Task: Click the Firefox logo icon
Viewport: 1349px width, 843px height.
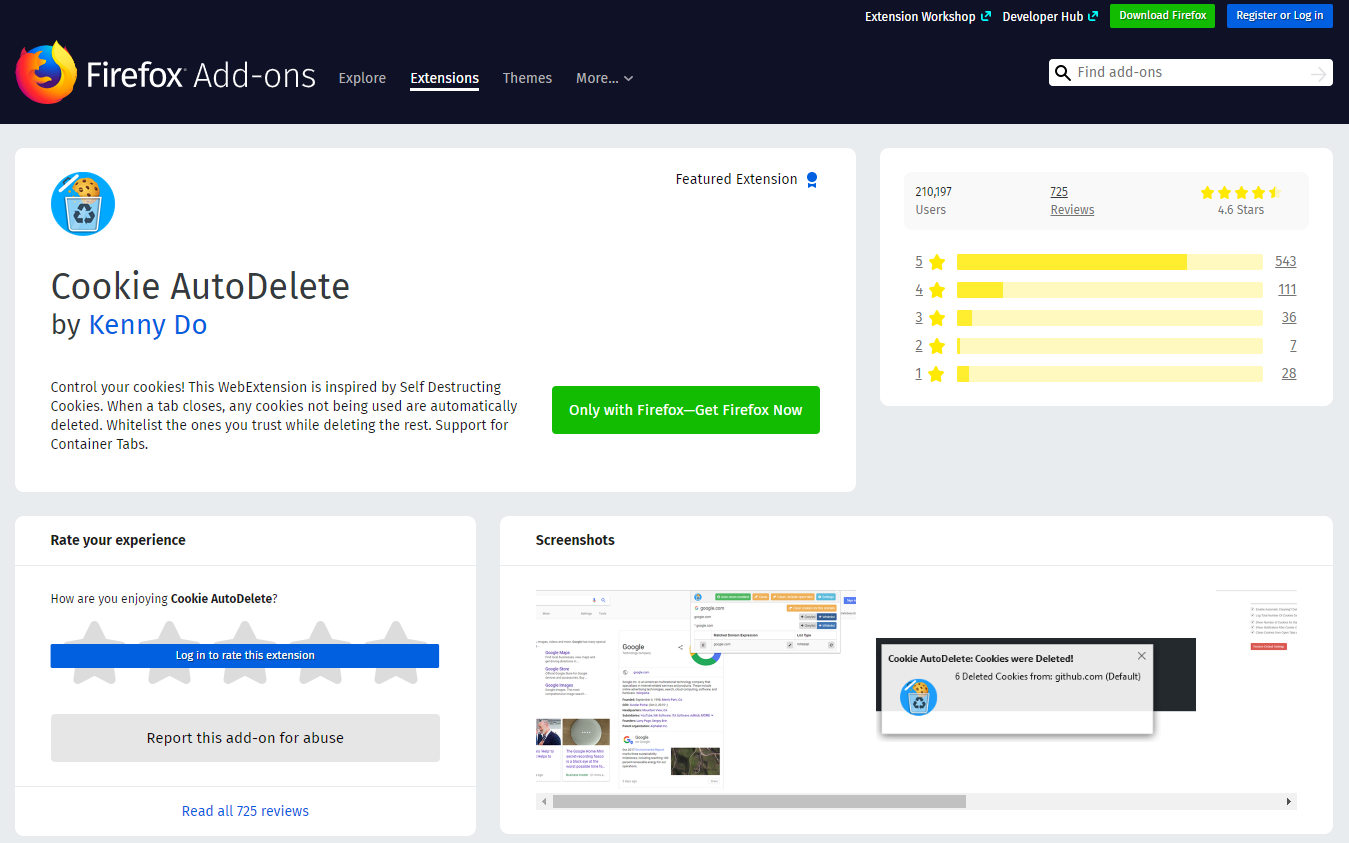Action: pos(47,72)
